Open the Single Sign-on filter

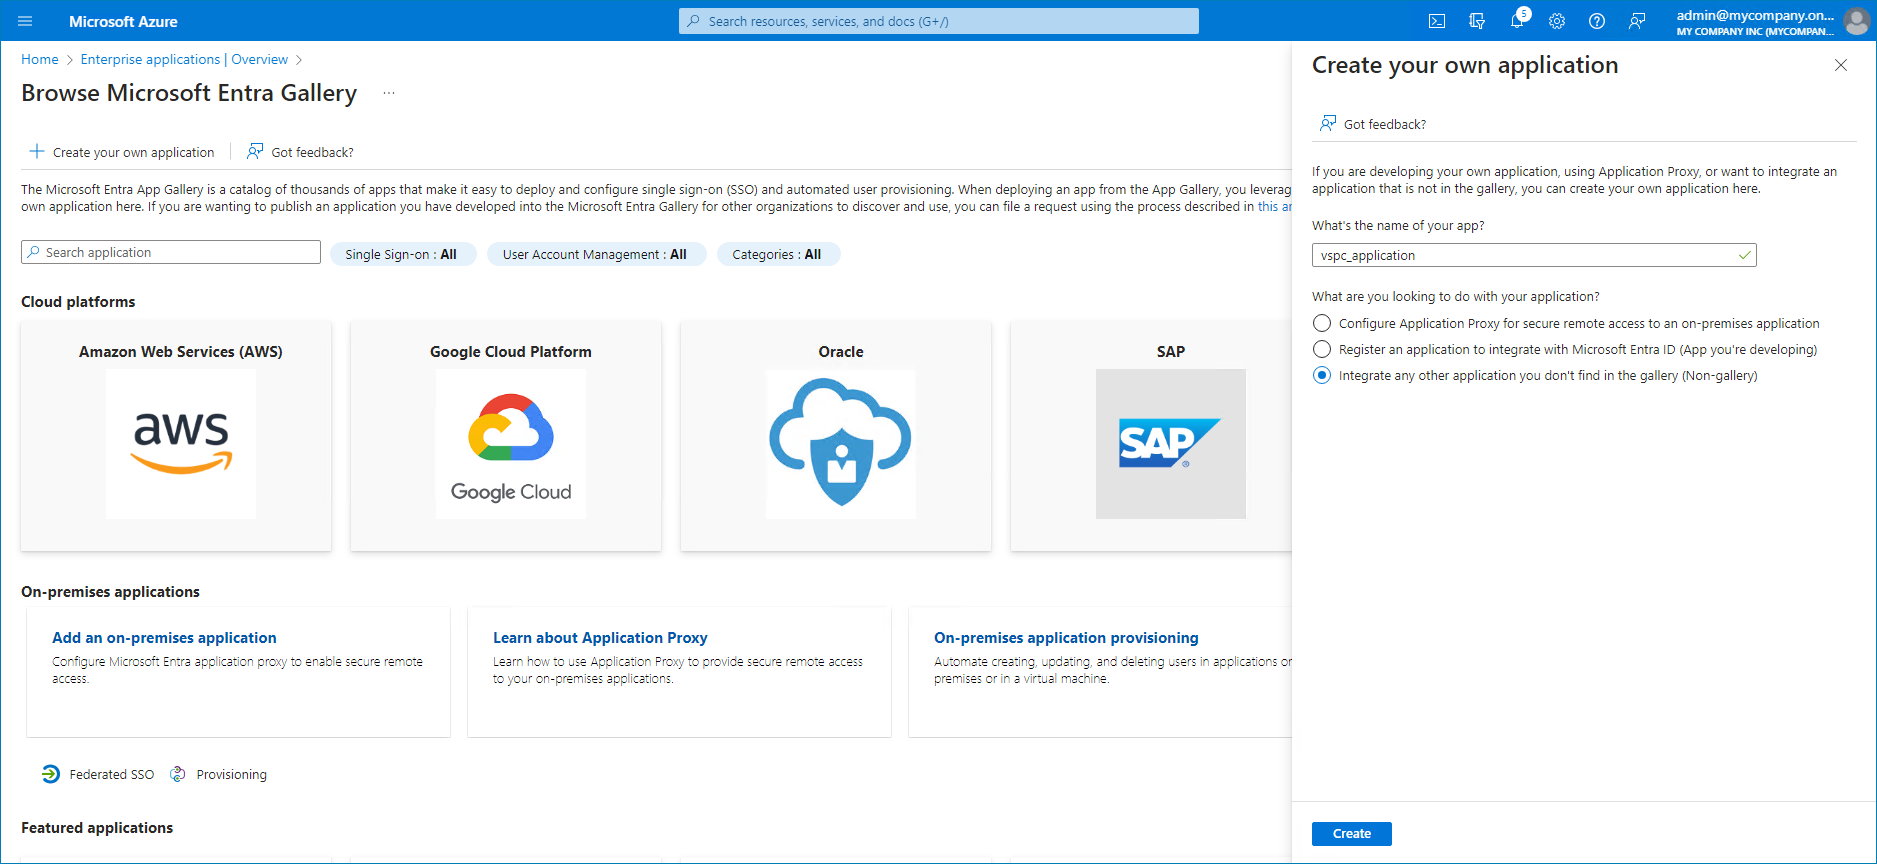tap(401, 254)
